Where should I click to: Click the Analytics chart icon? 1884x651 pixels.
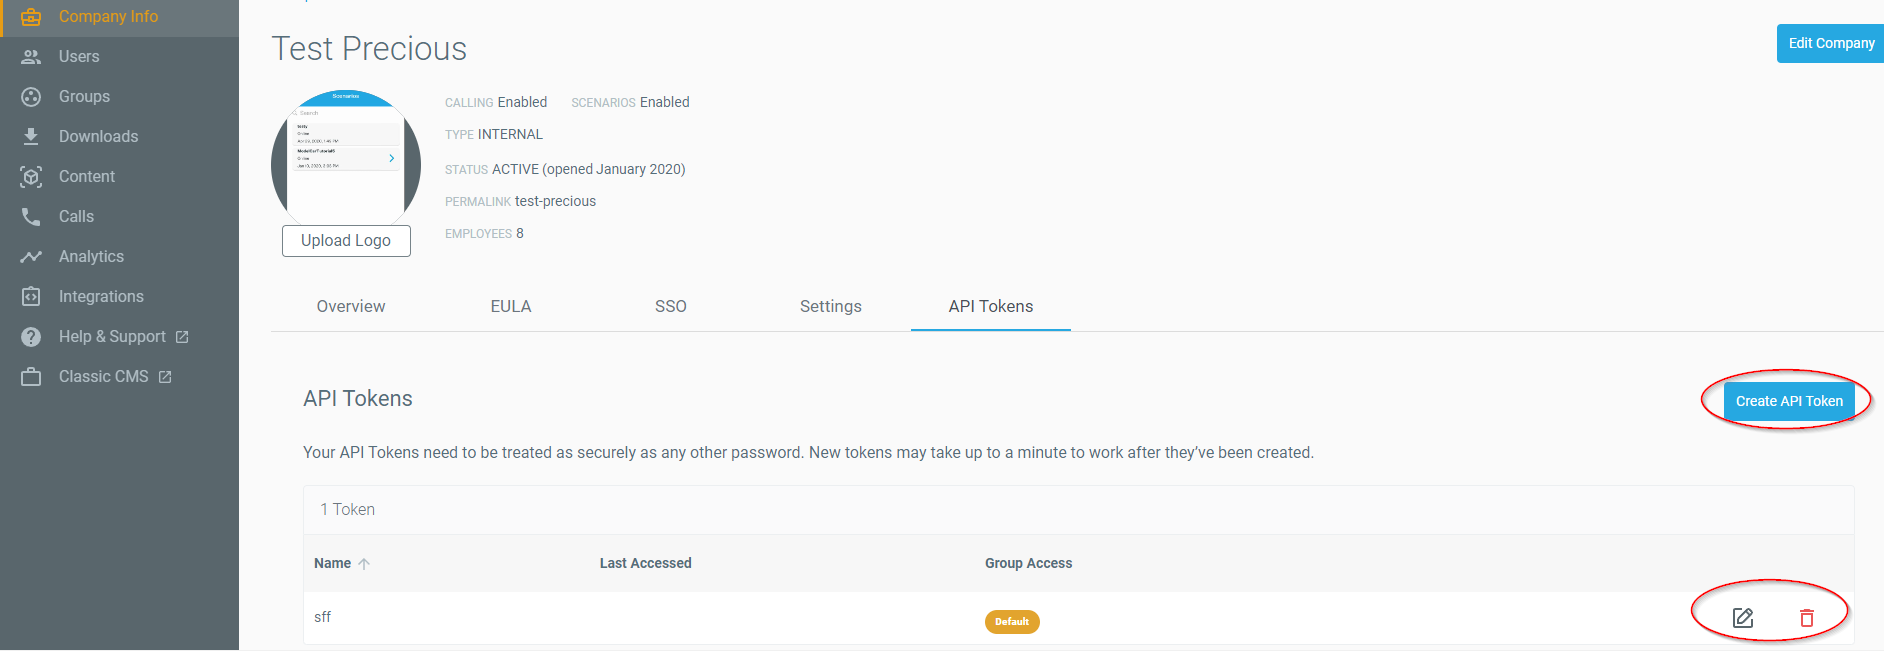click(31, 257)
